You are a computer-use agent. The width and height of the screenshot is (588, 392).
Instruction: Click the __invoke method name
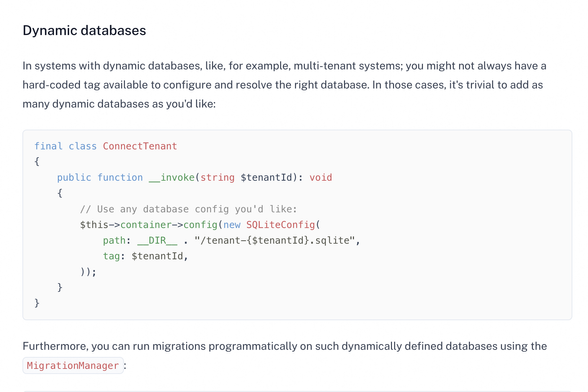tap(171, 177)
